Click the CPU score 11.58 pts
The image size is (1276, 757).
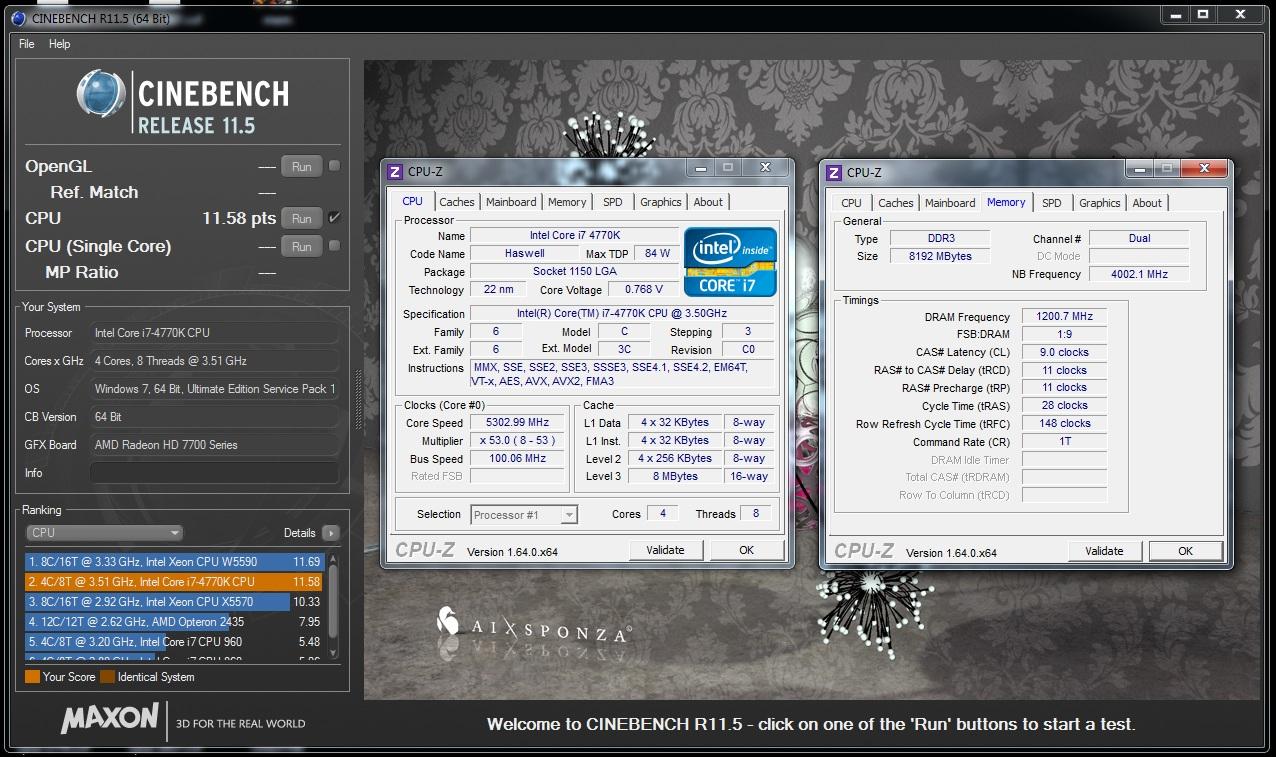(239, 218)
